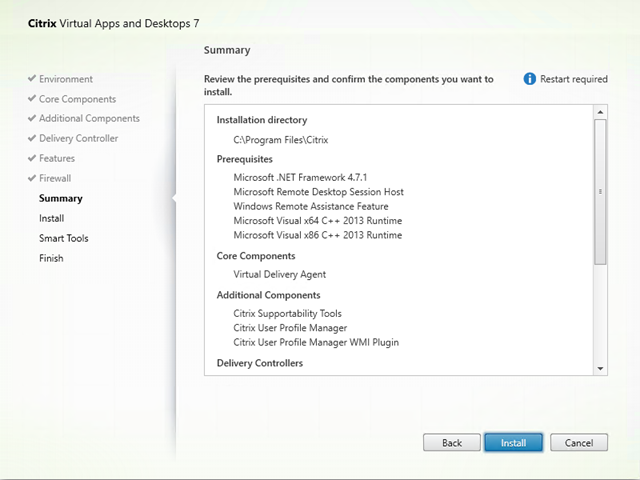Cancel the installation wizard
Viewport: 640px width, 480px height.
(x=579, y=442)
